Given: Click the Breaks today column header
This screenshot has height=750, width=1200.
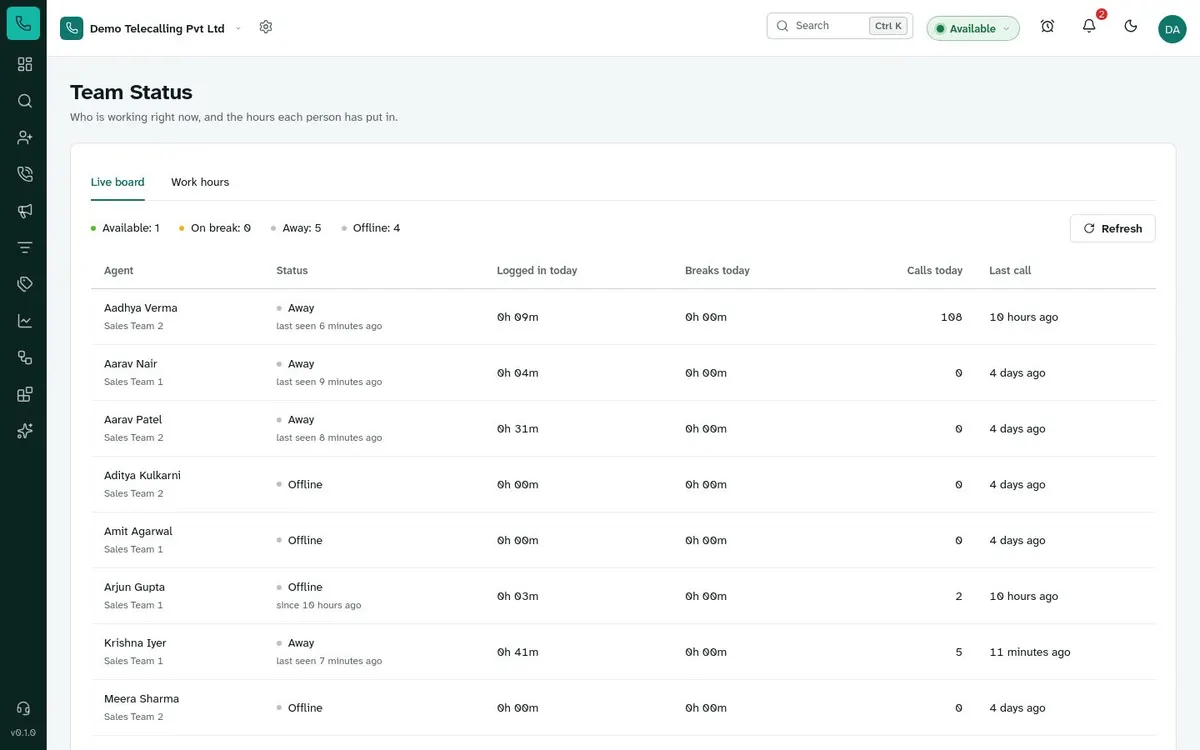Looking at the screenshot, I should click(x=717, y=270).
